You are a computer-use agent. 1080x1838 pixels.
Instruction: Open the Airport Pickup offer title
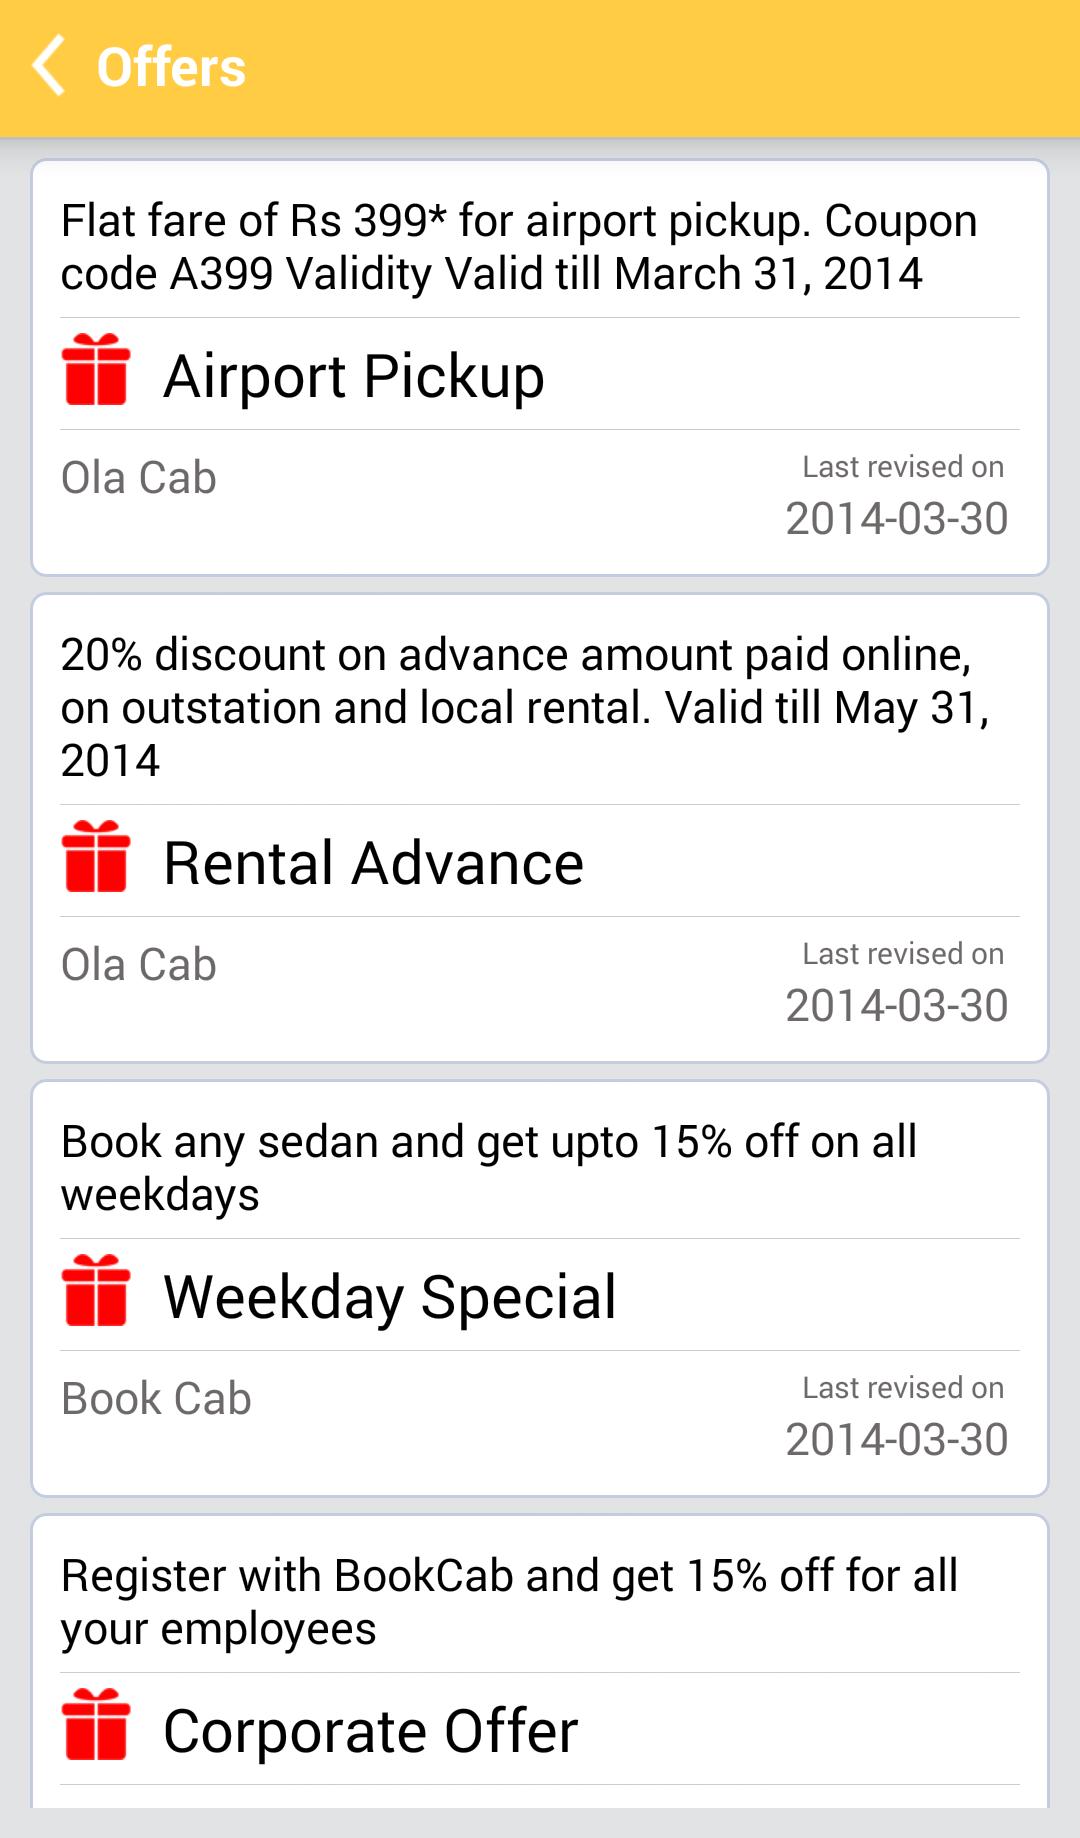(354, 376)
